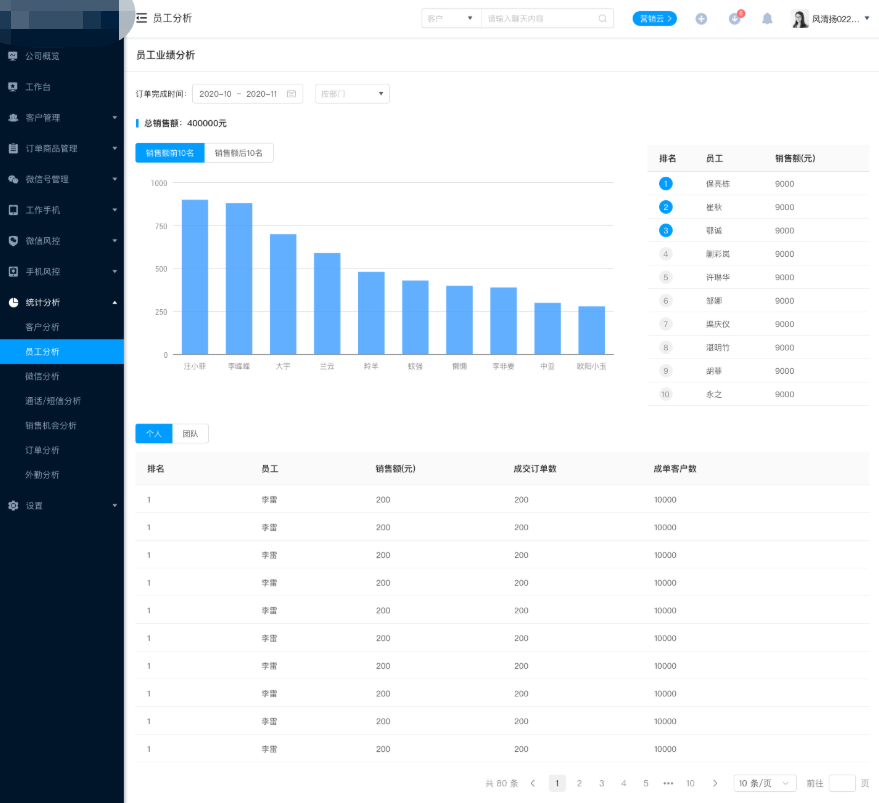Click the pagination ellipsis more pages
The image size is (879, 803).
668,783
